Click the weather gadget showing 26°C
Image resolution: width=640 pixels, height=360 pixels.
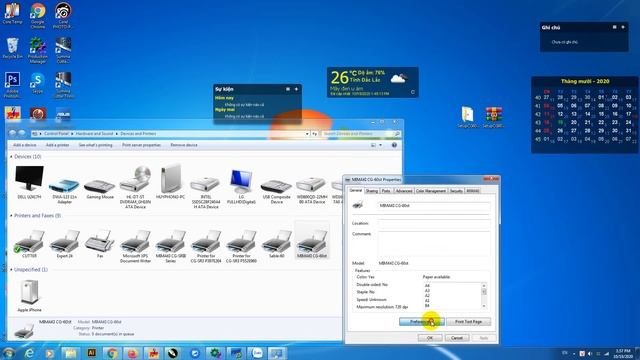tap(372, 82)
